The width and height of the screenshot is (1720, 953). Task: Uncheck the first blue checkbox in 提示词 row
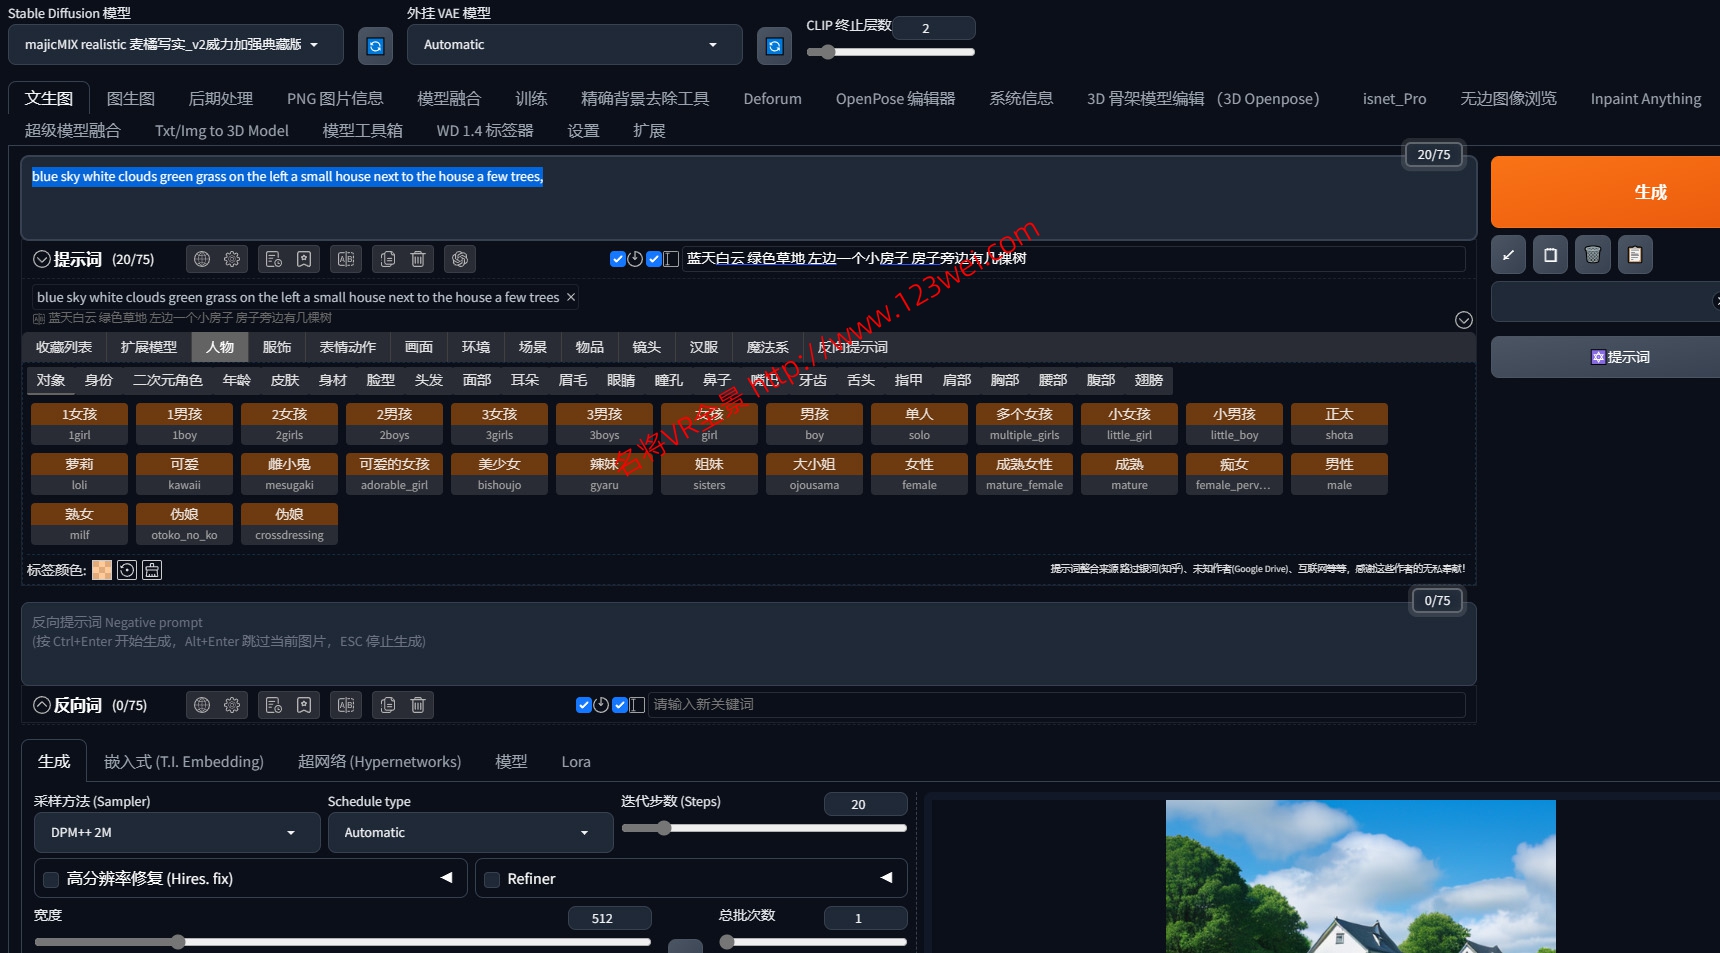[x=617, y=259]
